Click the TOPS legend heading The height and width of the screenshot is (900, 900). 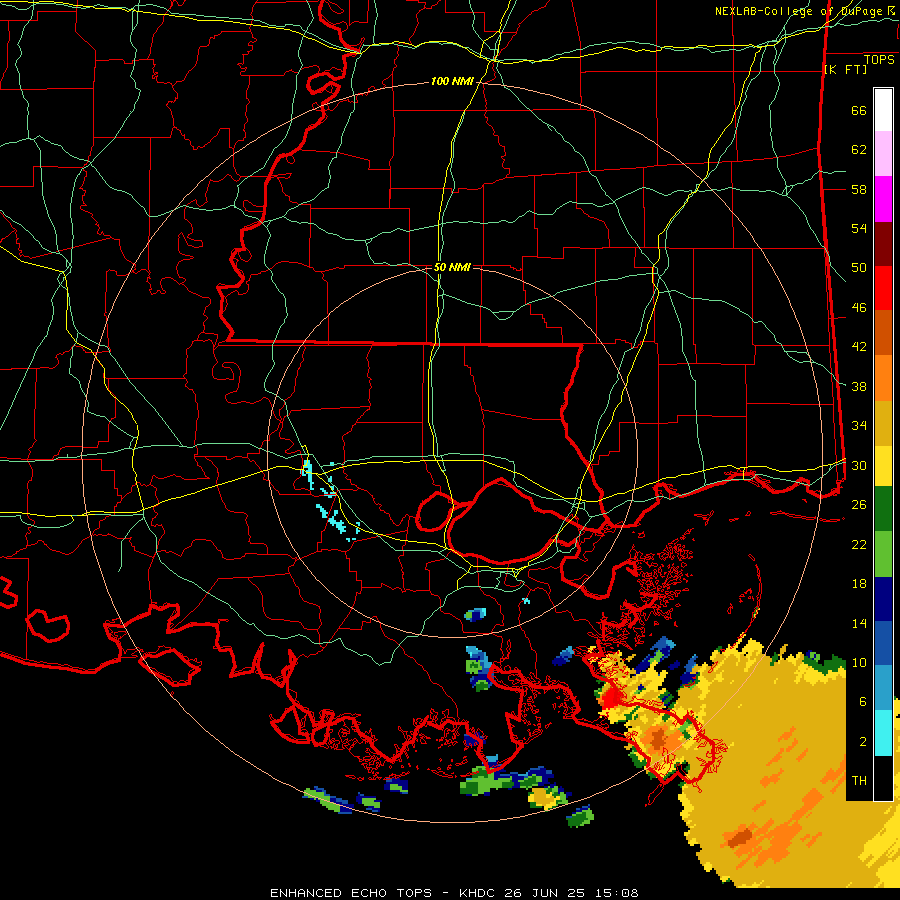coord(879,60)
